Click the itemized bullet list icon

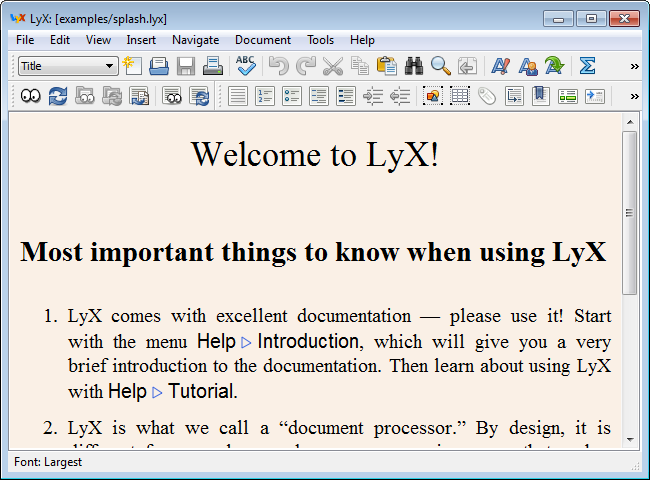pyautogui.click(x=292, y=96)
